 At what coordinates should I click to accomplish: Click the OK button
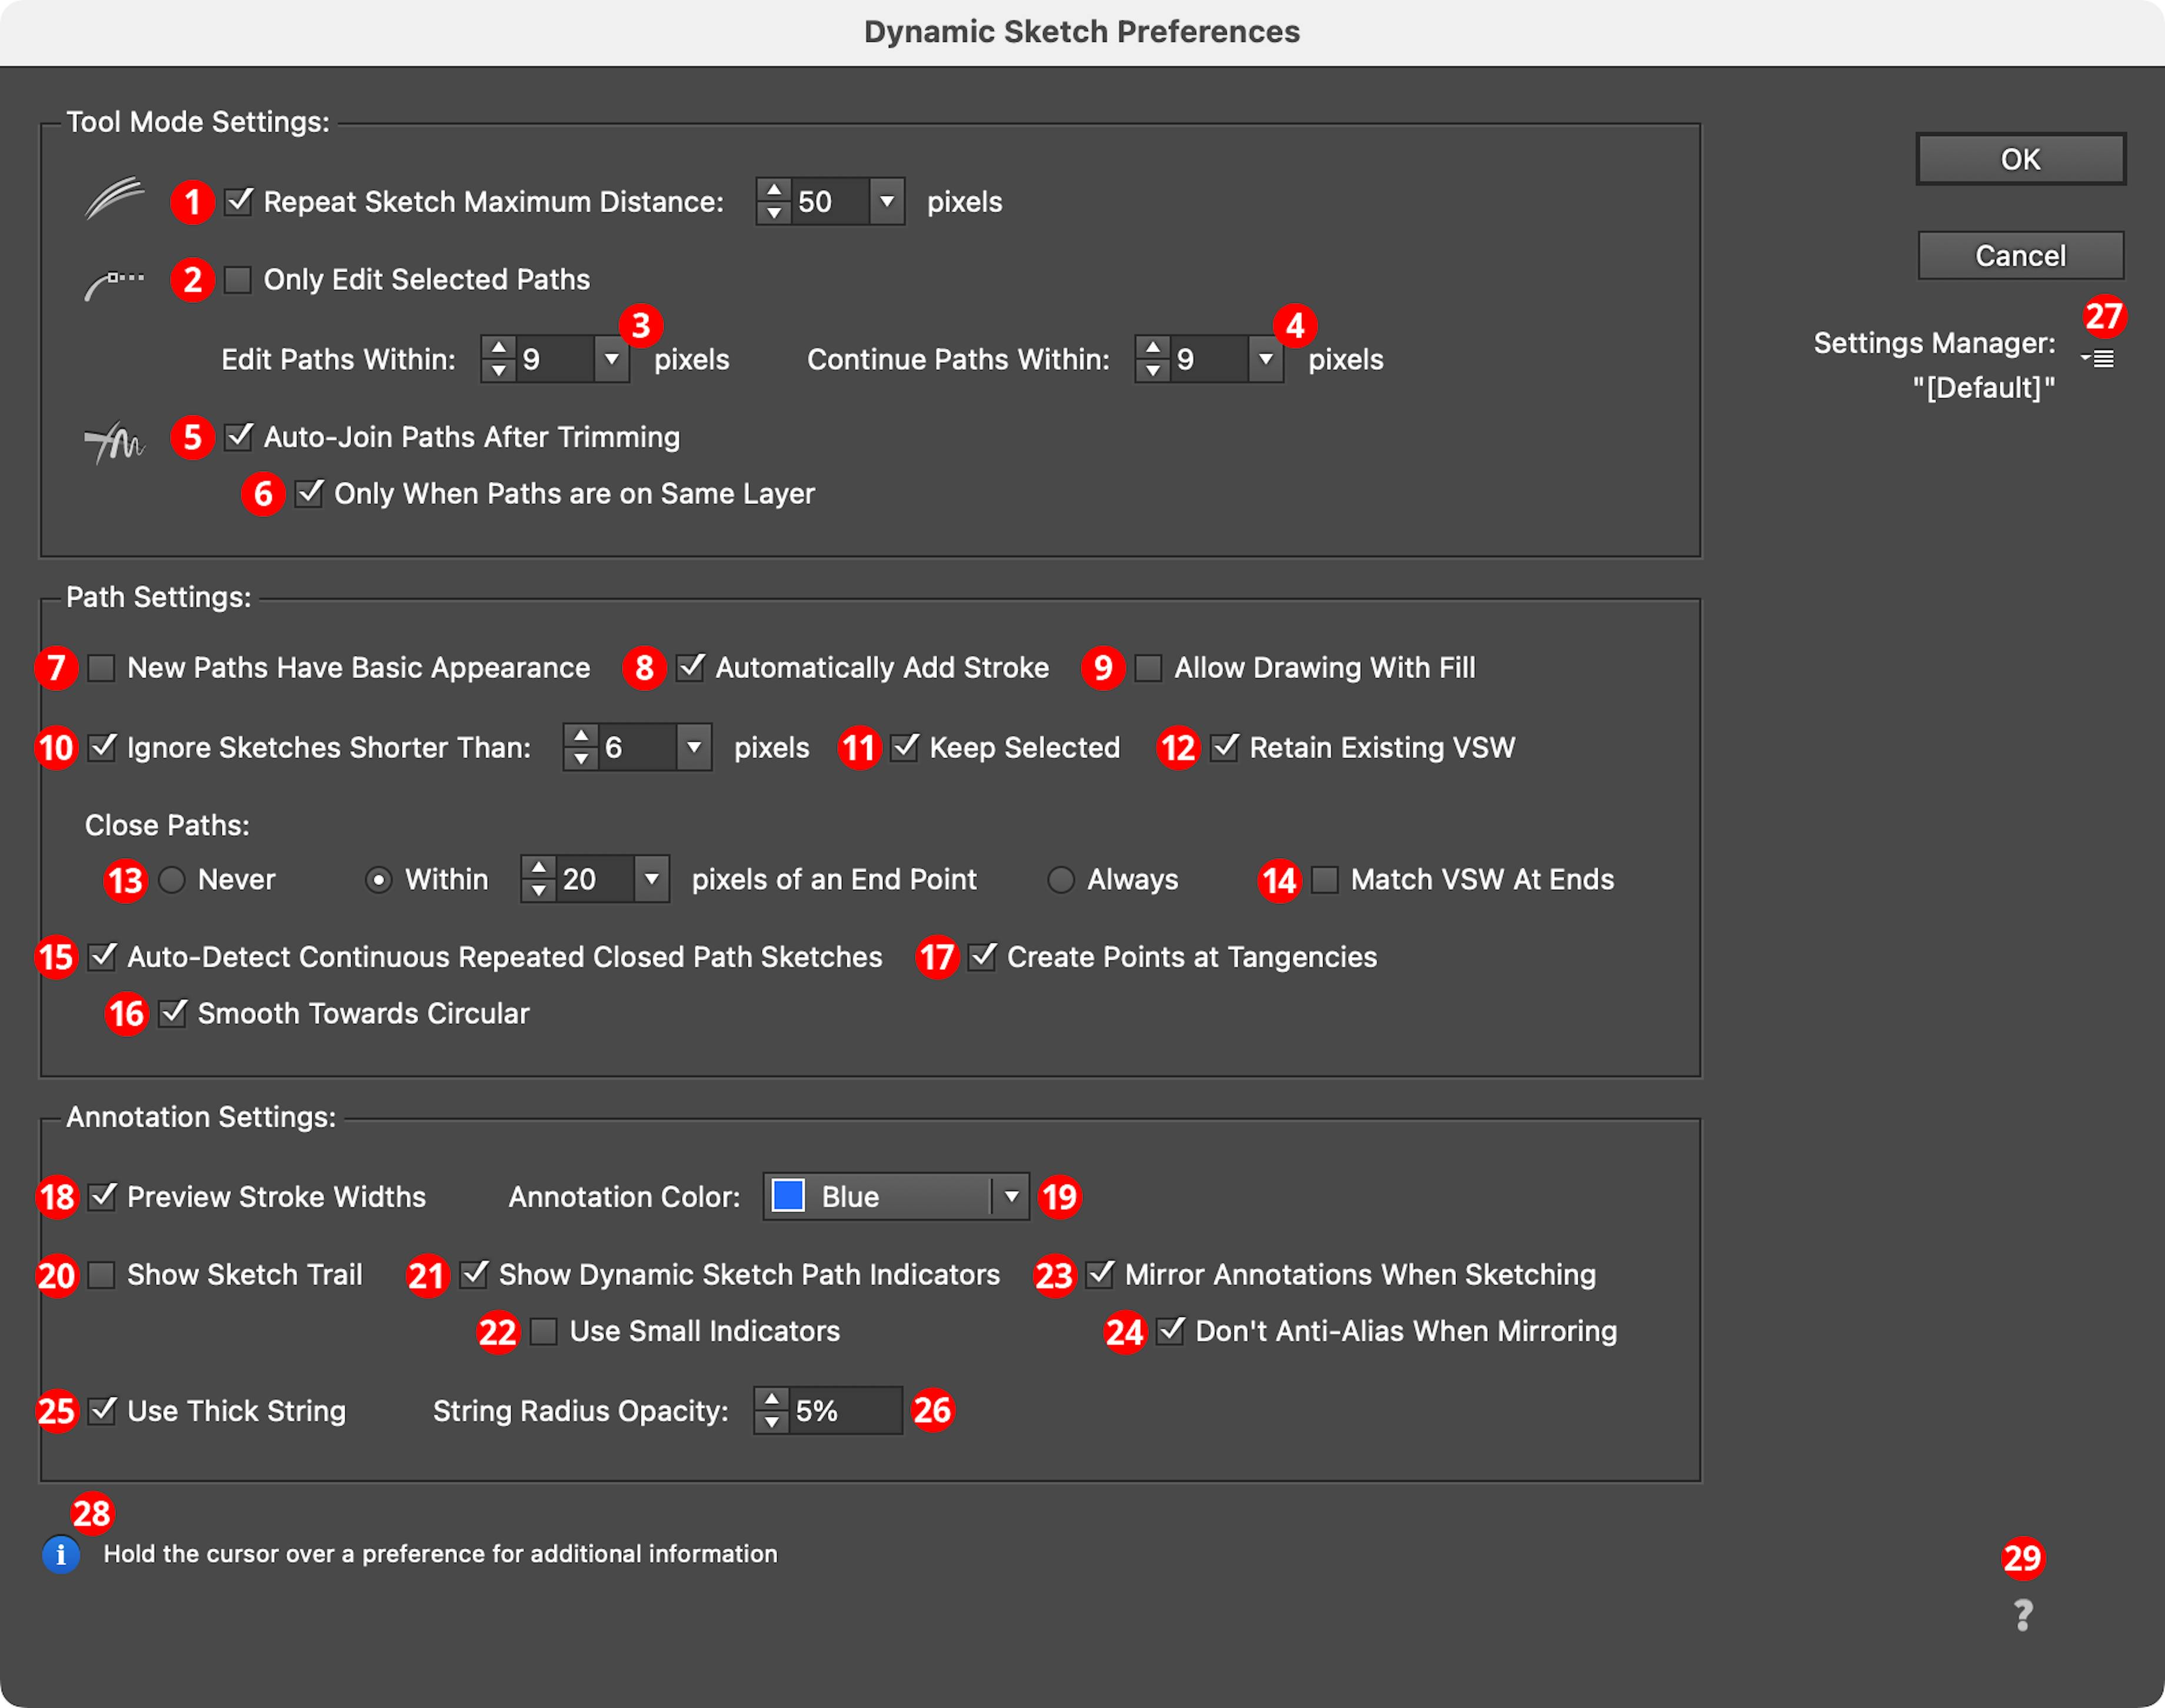tap(2020, 158)
